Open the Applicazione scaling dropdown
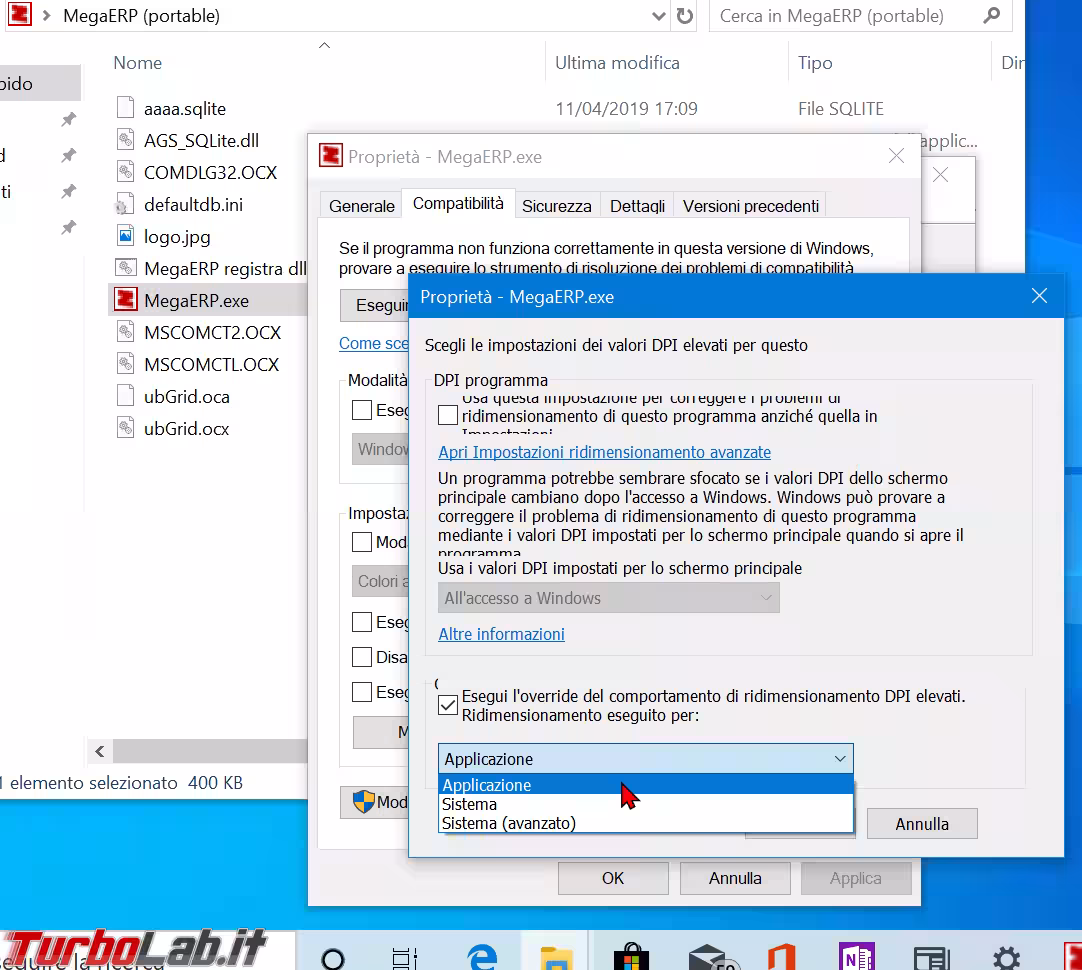Screen dimensions: 1082x970 click(646, 758)
